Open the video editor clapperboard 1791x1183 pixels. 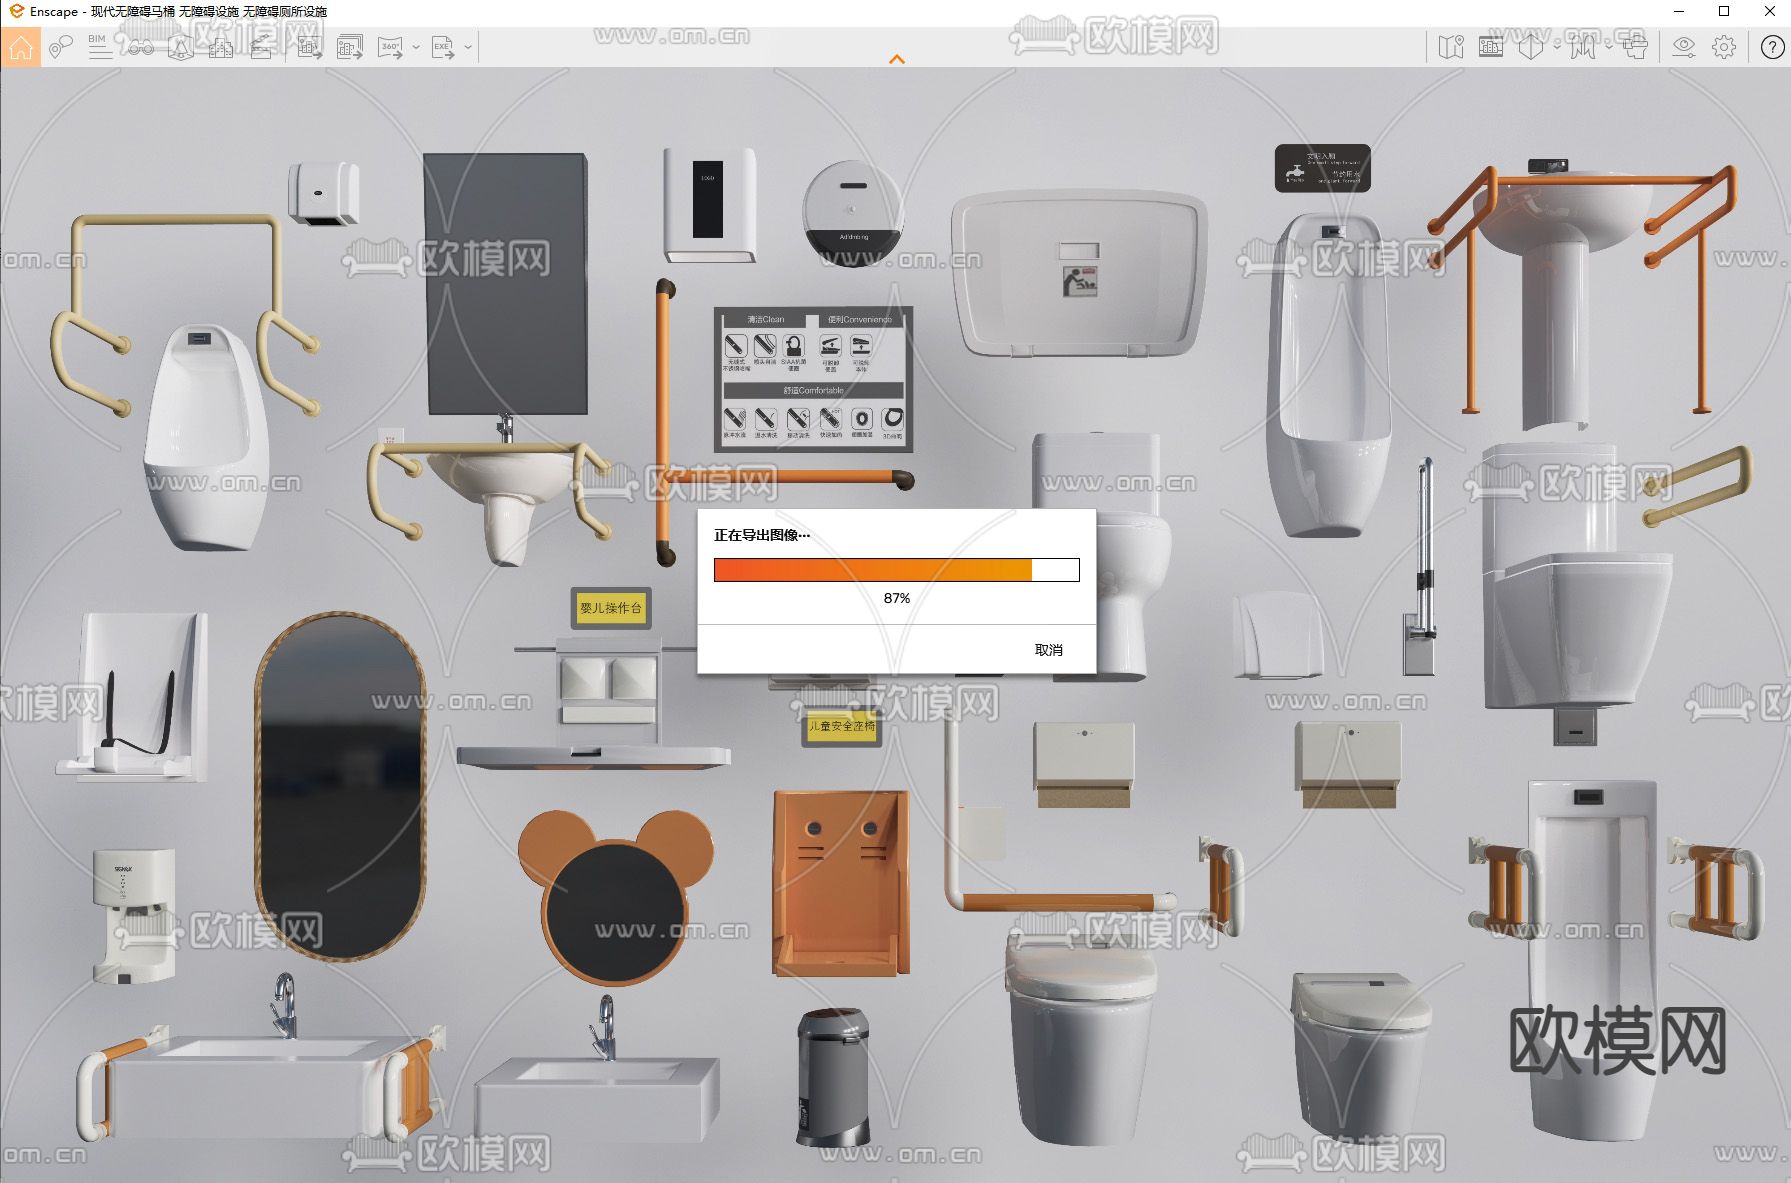coord(261,47)
